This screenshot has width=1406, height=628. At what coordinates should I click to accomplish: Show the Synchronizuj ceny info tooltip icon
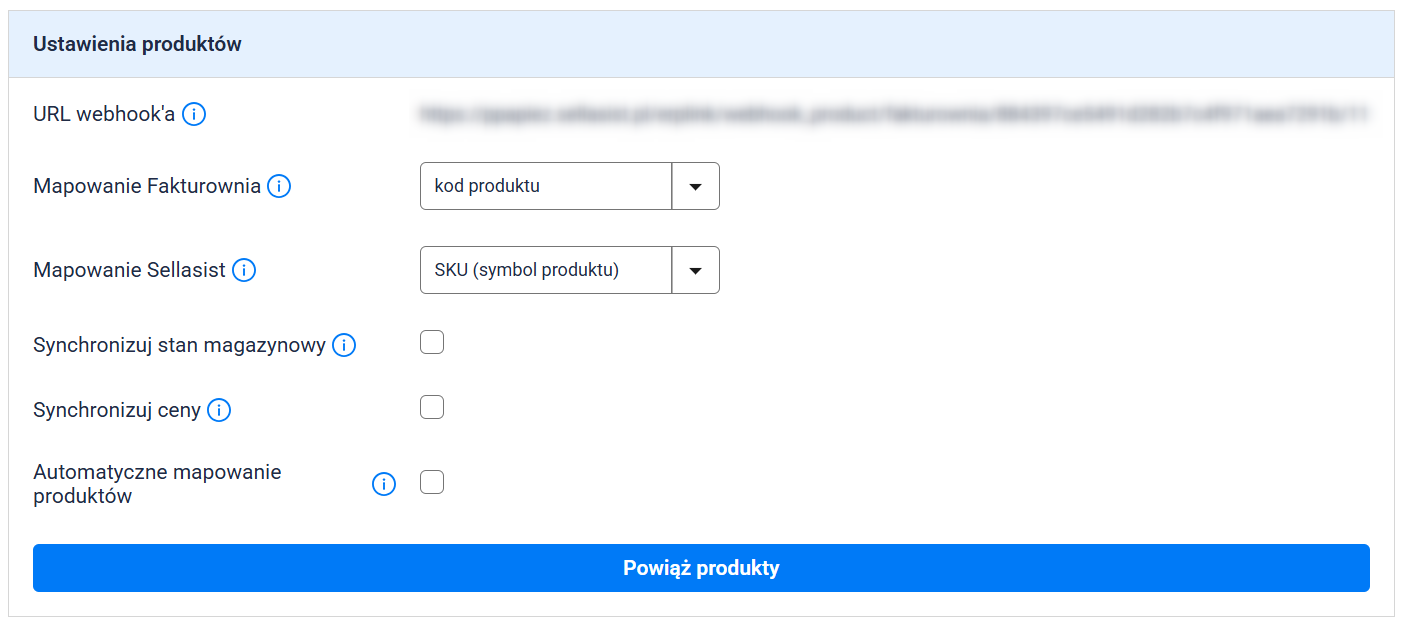pyautogui.click(x=219, y=410)
